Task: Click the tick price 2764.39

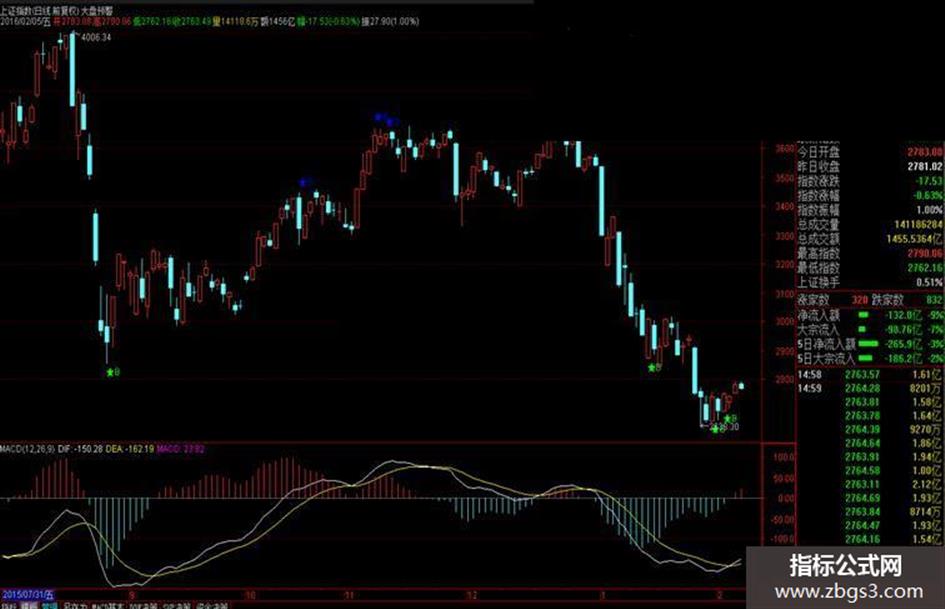Action: tap(862, 429)
